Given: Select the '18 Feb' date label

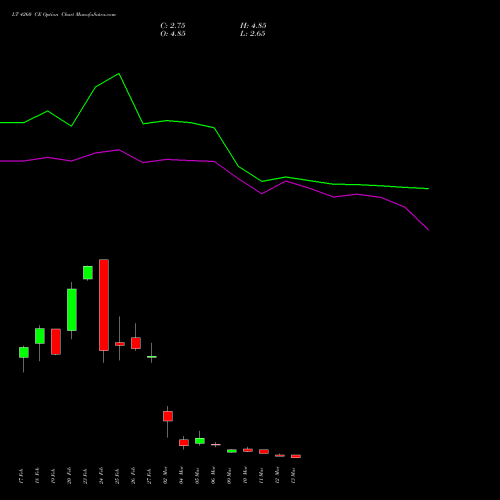Looking at the screenshot, I should coord(37,476).
